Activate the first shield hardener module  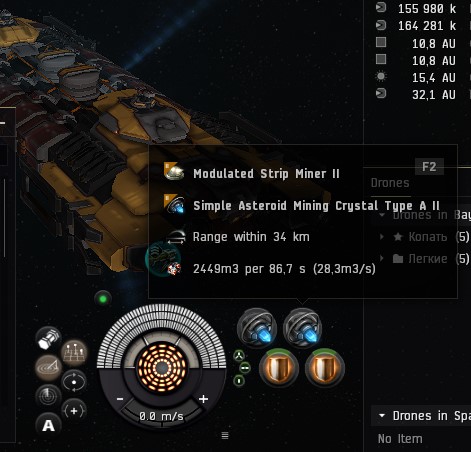pos(279,368)
